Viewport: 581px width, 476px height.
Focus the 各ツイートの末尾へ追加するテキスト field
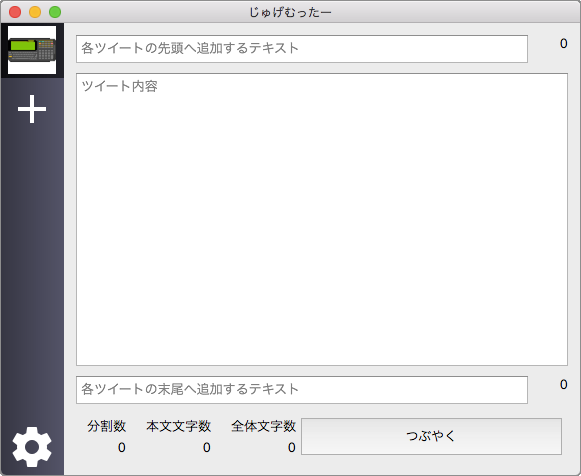[x=302, y=390]
